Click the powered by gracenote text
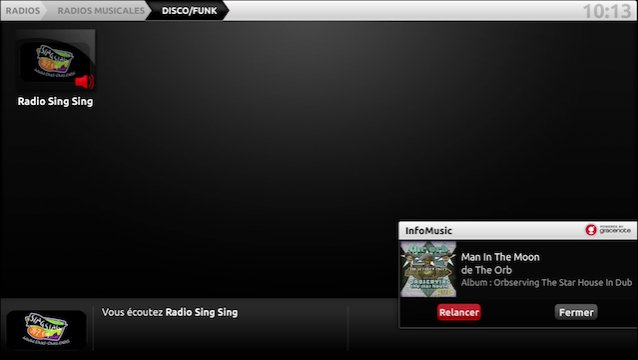The width and height of the screenshot is (638, 360). (615, 230)
